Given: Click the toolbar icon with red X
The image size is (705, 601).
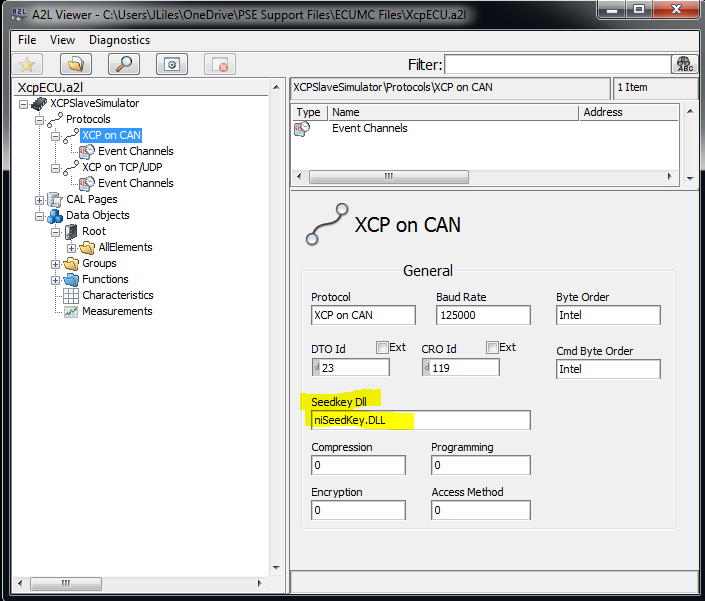Looking at the screenshot, I should (x=220, y=64).
